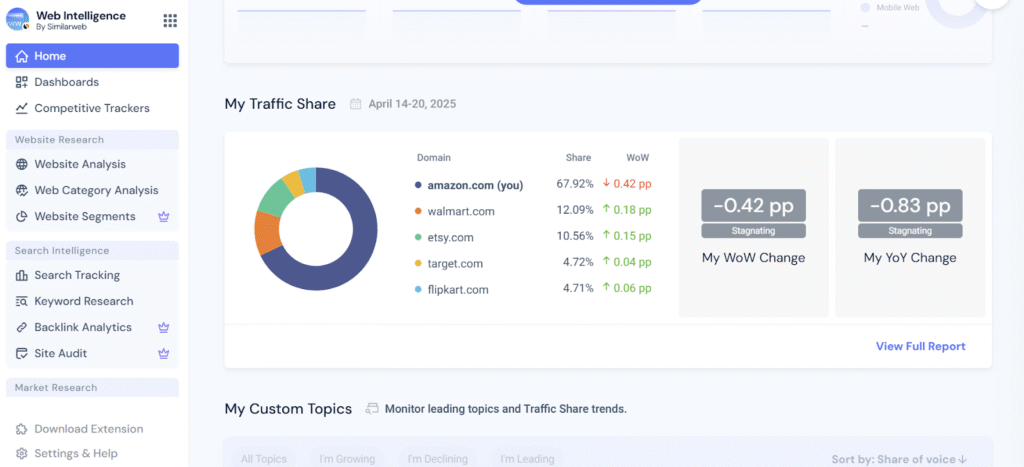The width and height of the screenshot is (1024, 467).
Task: Collapse the Website Research section header
Action: click(x=92, y=140)
